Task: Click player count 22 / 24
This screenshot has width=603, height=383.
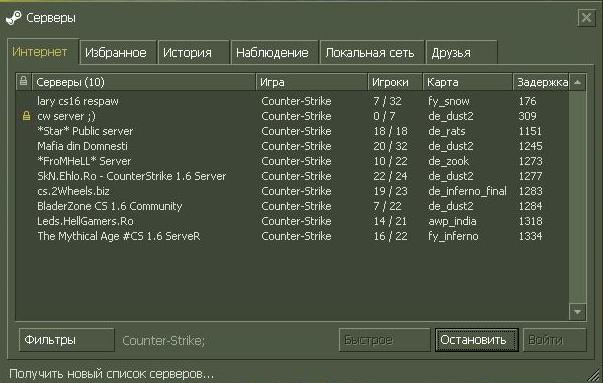Action: (390, 176)
